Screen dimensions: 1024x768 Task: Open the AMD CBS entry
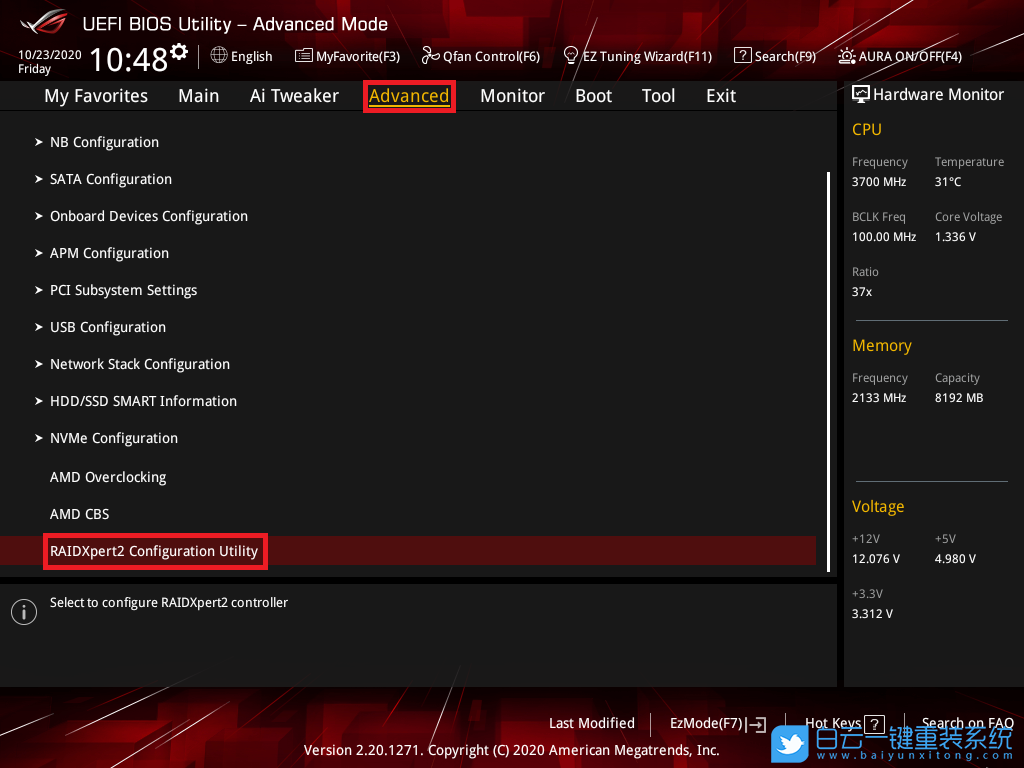[x=79, y=514]
